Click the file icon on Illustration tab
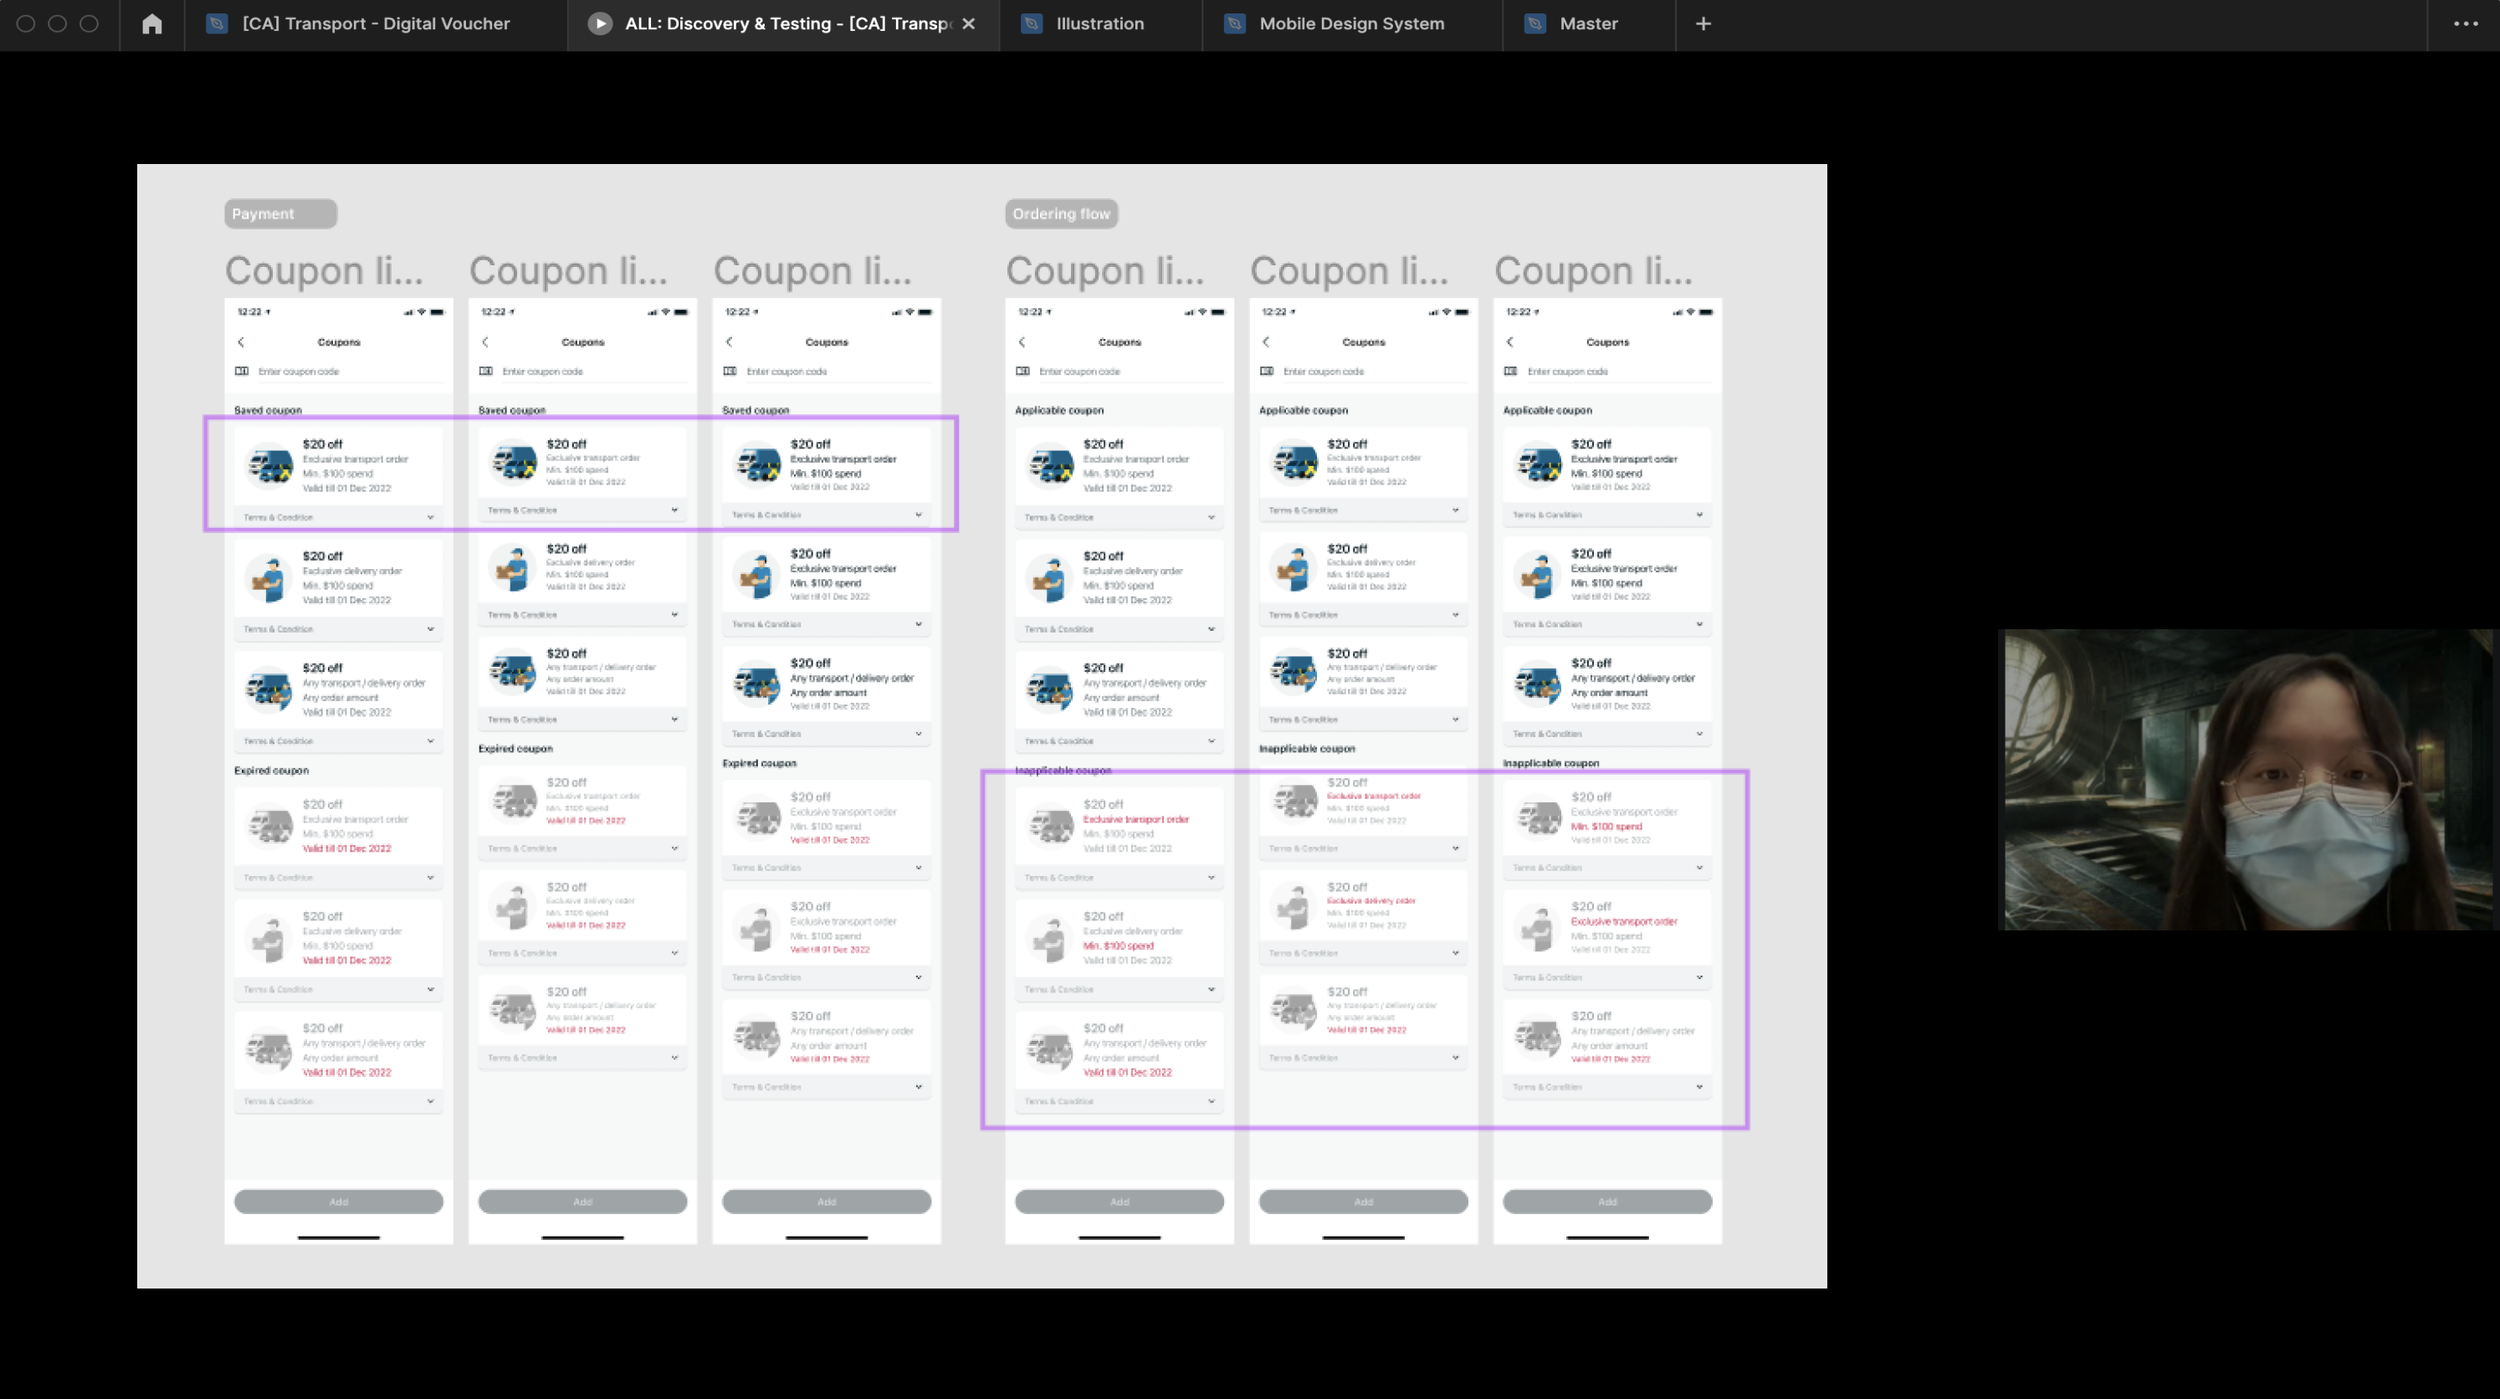Image resolution: width=2500 pixels, height=1399 pixels. (x=1032, y=24)
